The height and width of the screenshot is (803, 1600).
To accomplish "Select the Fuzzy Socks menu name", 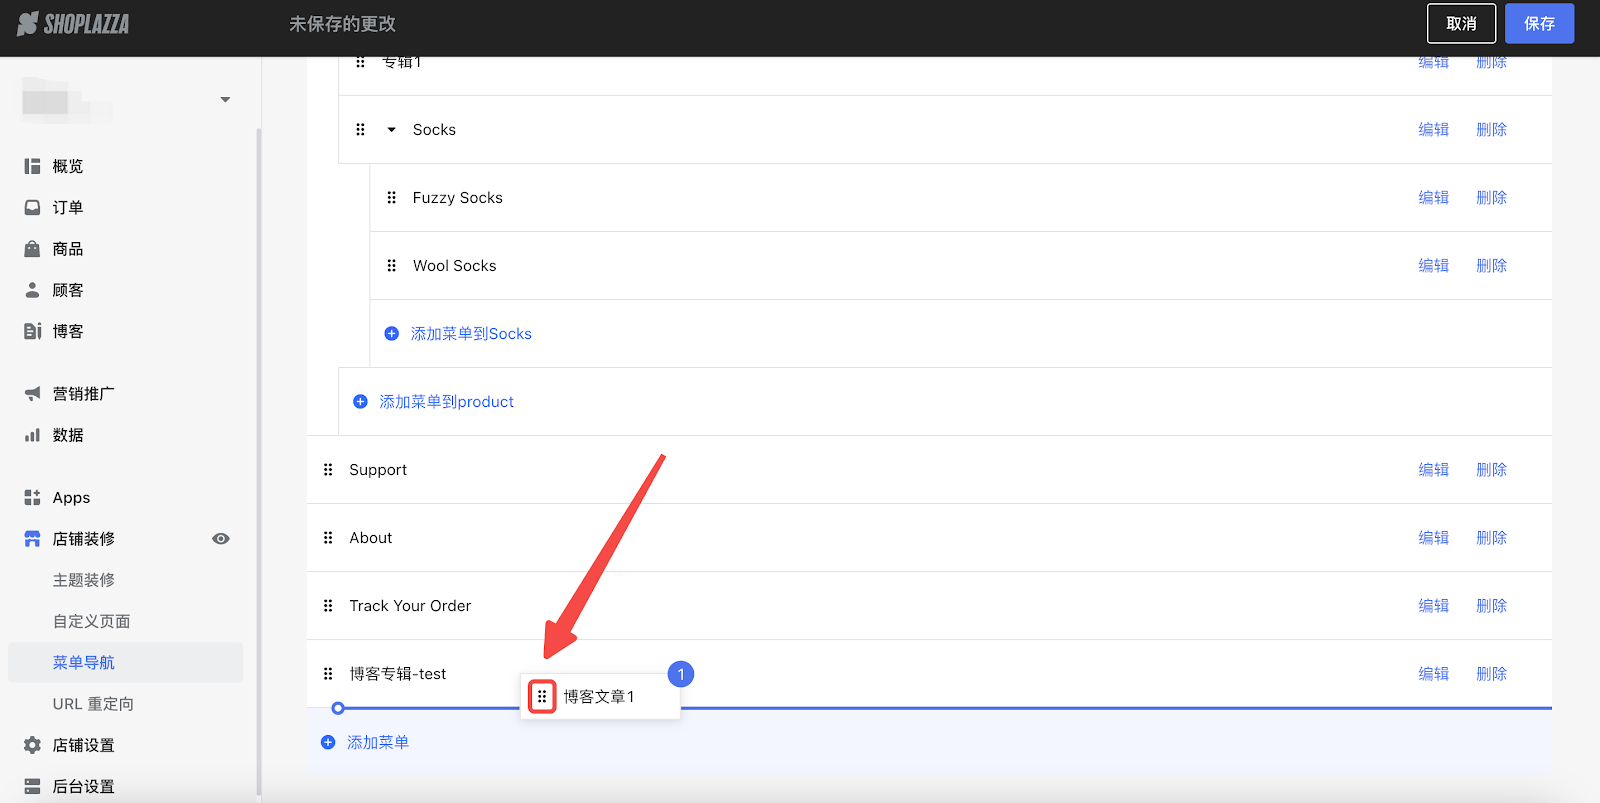I will tap(458, 197).
